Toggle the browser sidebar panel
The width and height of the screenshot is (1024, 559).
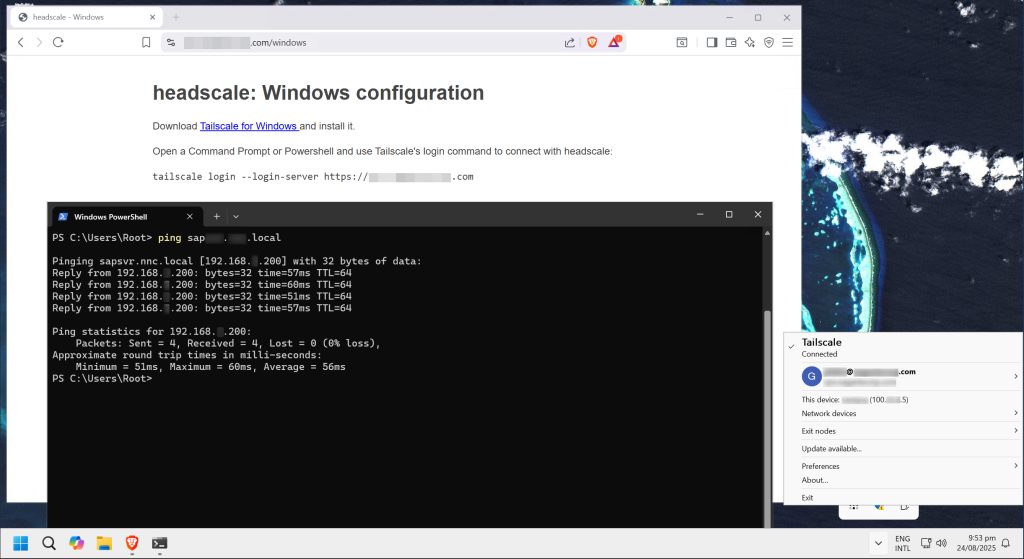712,42
